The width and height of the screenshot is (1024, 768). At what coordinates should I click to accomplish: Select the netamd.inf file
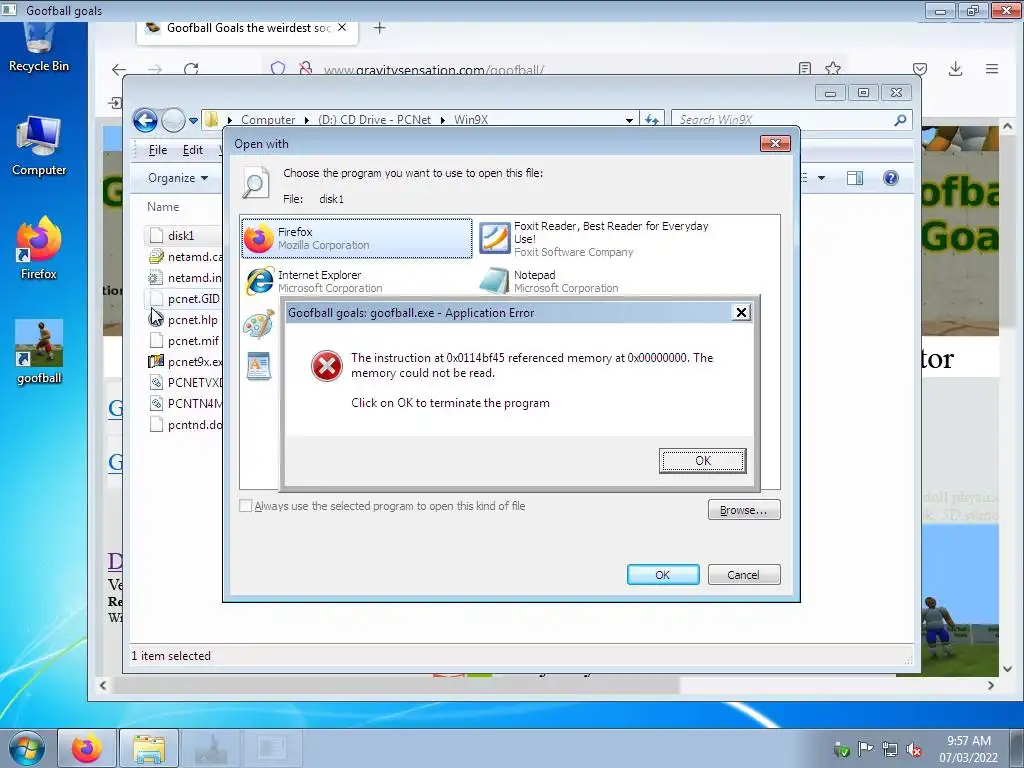tap(185, 278)
